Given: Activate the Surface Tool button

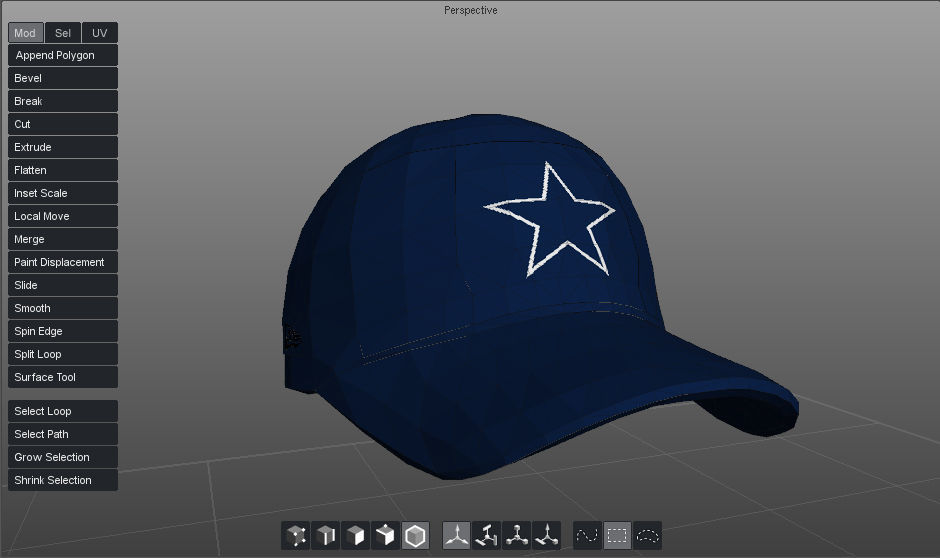Looking at the screenshot, I should coord(63,377).
